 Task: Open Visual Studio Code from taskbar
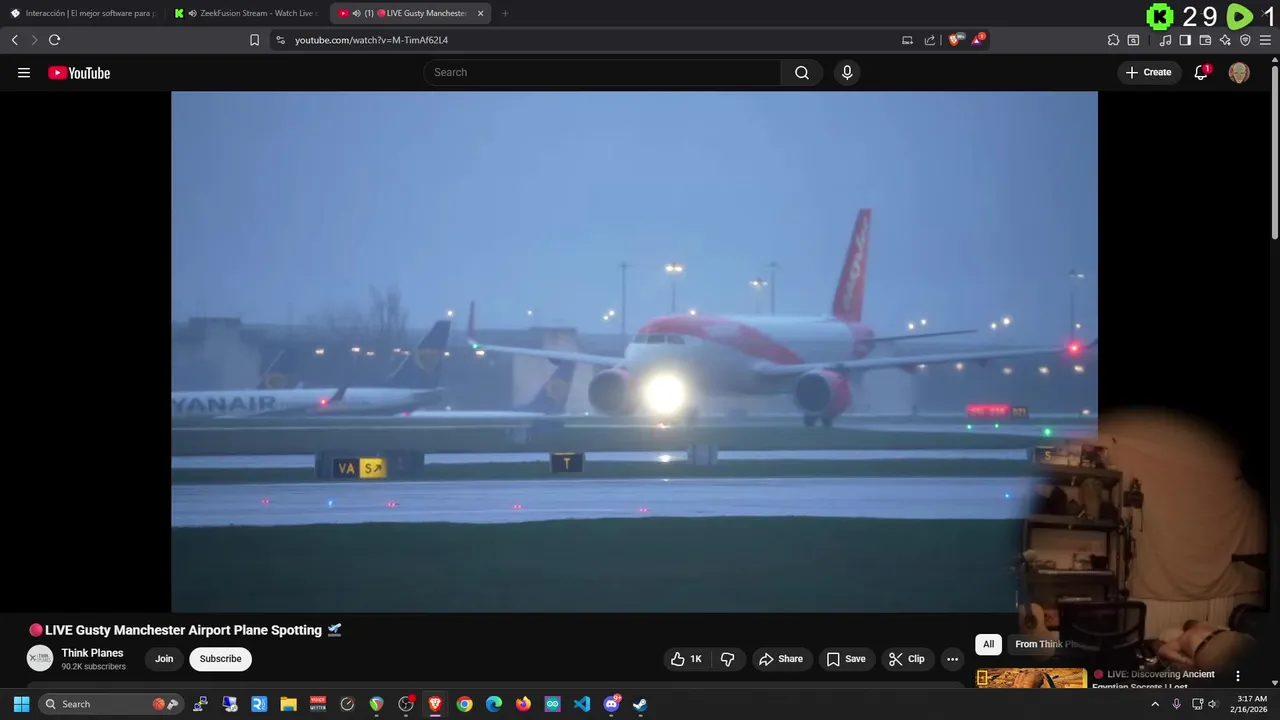(x=582, y=704)
